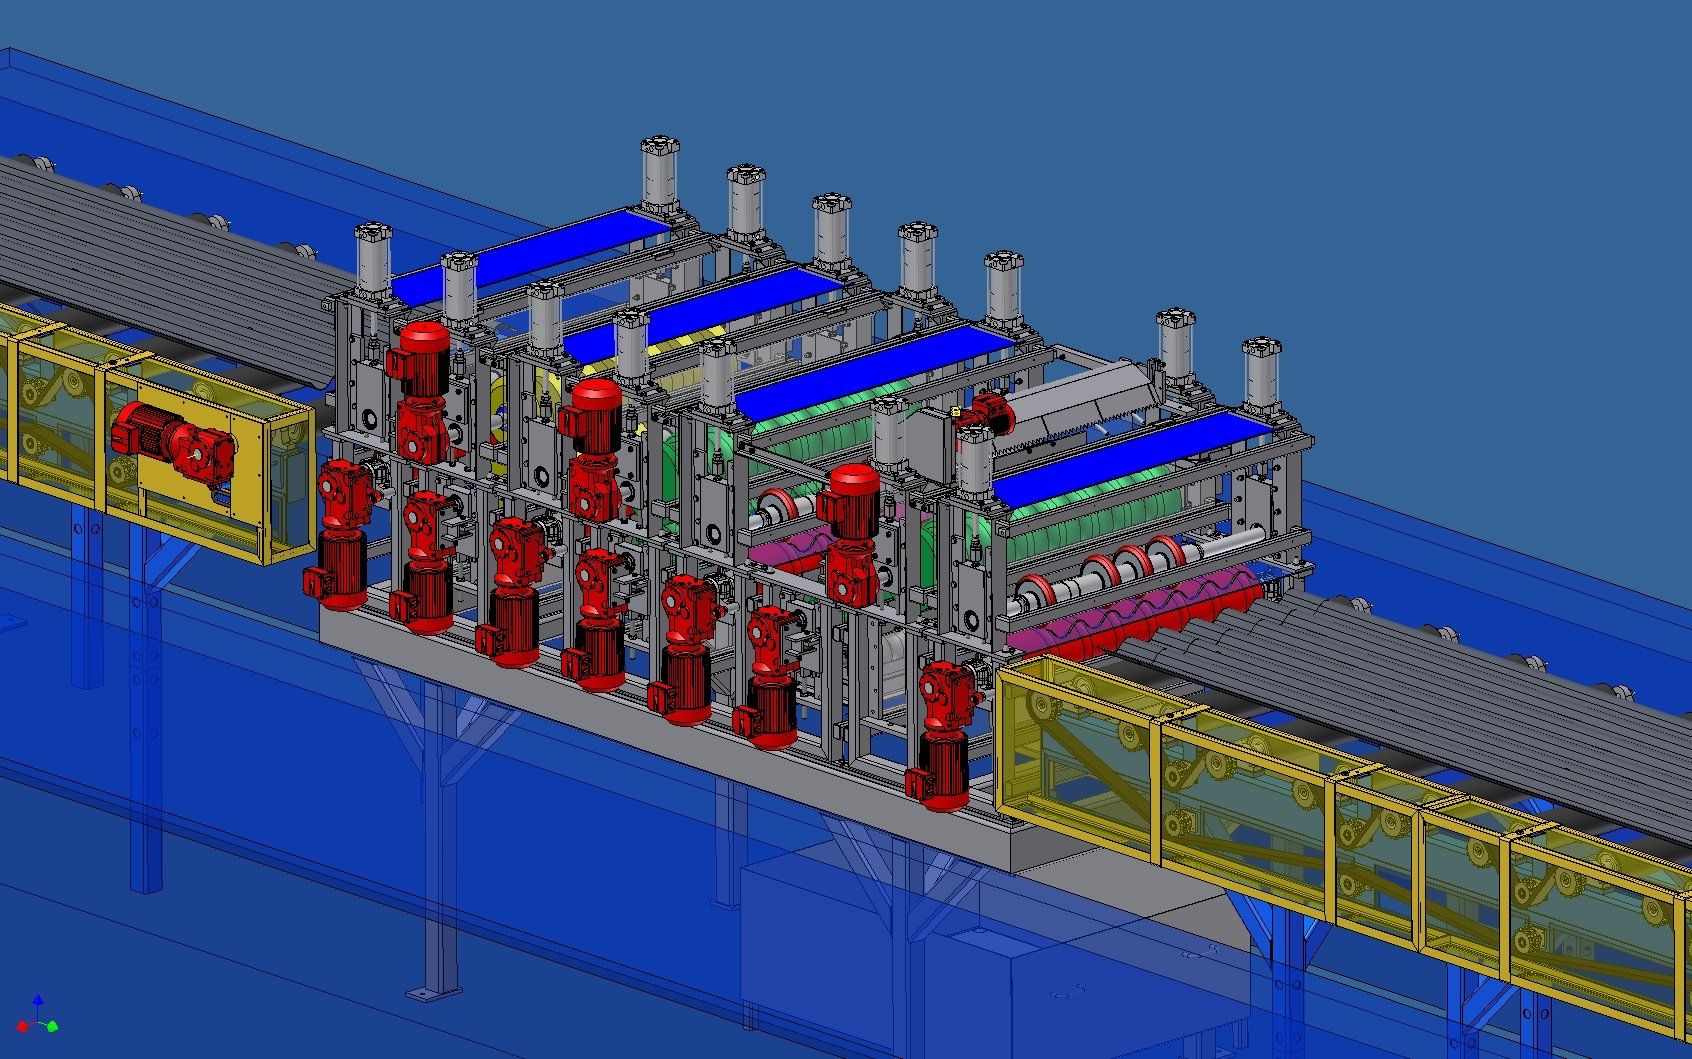Screen dimensions: 1692x1059
Task: Click the XYZ axis triad indicator
Action: [39, 1015]
